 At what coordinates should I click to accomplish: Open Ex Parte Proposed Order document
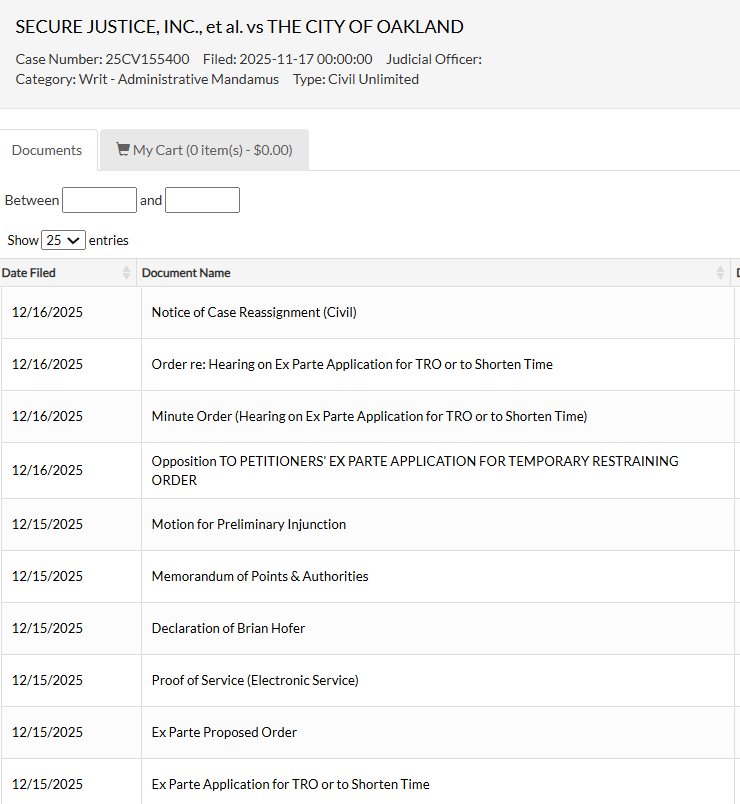(224, 732)
